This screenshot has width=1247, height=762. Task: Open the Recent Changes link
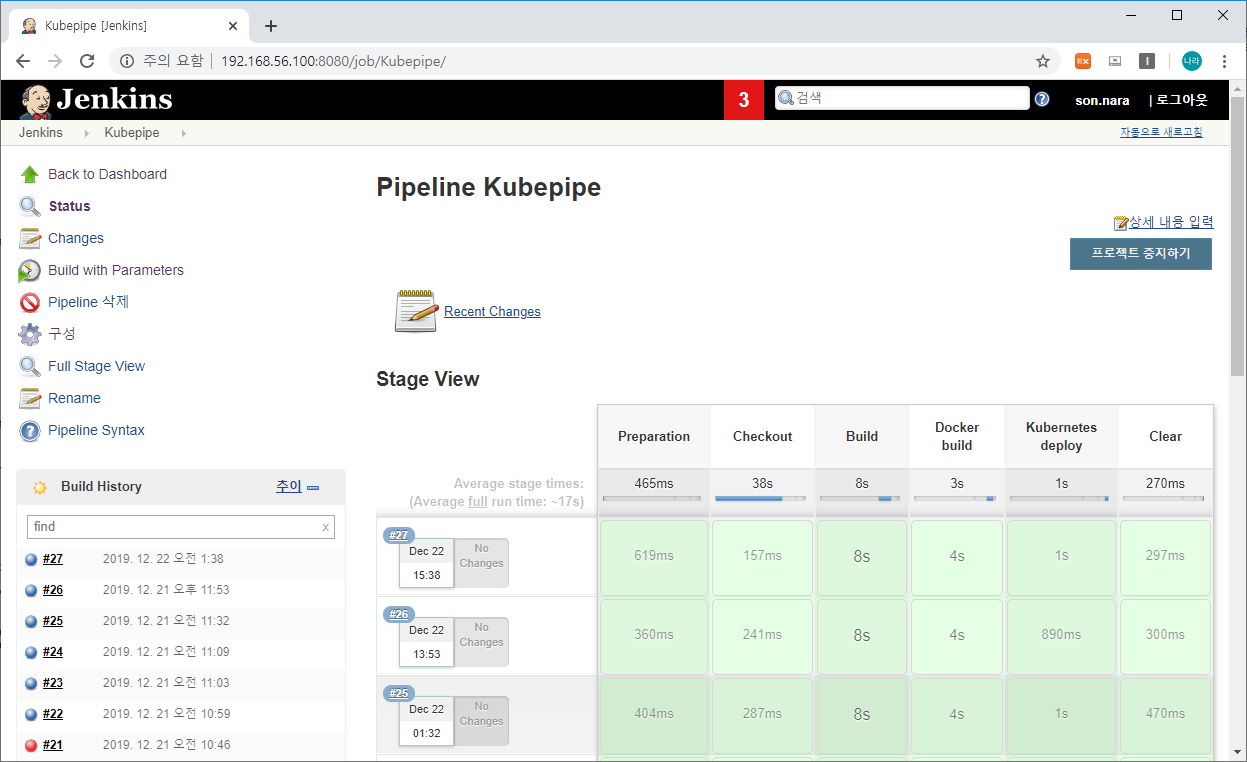point(492,312)
